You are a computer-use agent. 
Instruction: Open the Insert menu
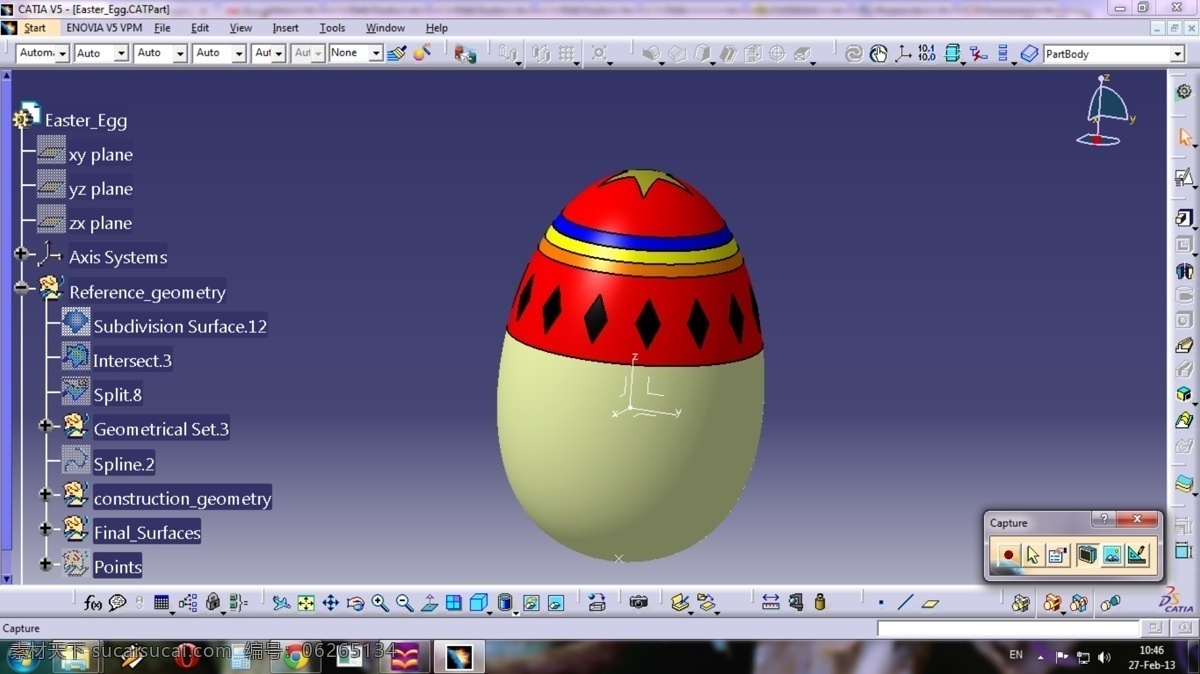tap(285, 28)
